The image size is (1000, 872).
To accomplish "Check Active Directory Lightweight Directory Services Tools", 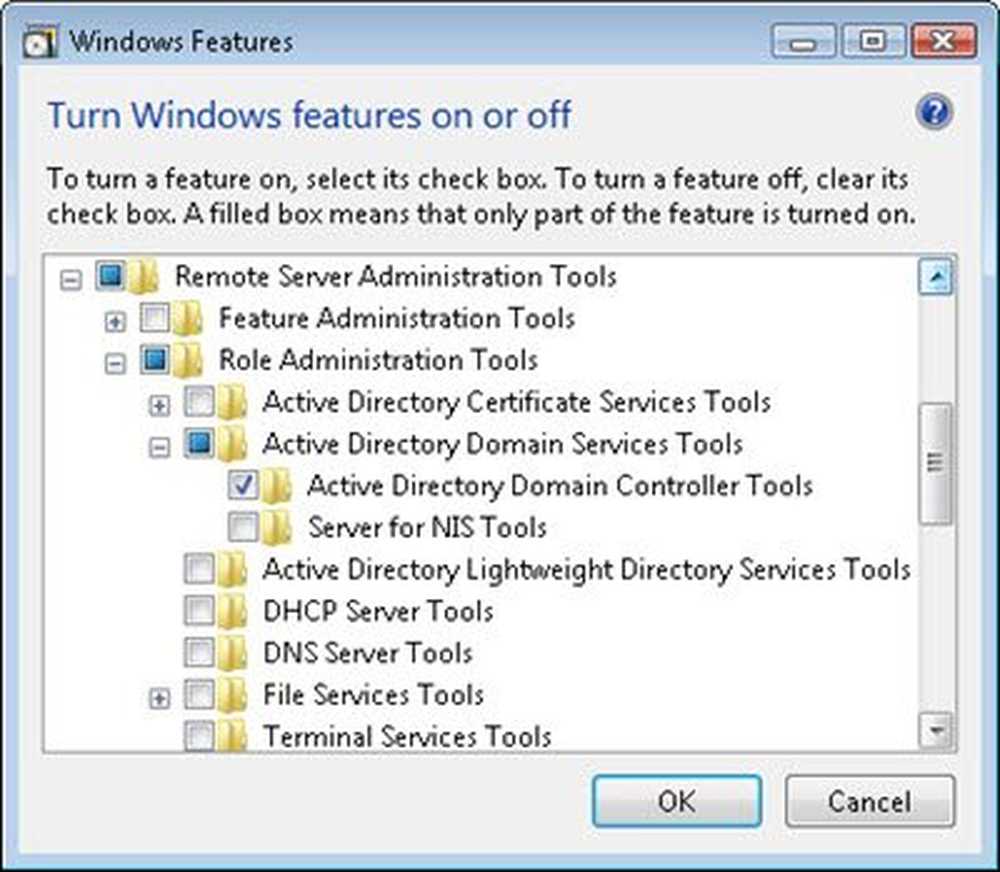I will click(198, 569).
